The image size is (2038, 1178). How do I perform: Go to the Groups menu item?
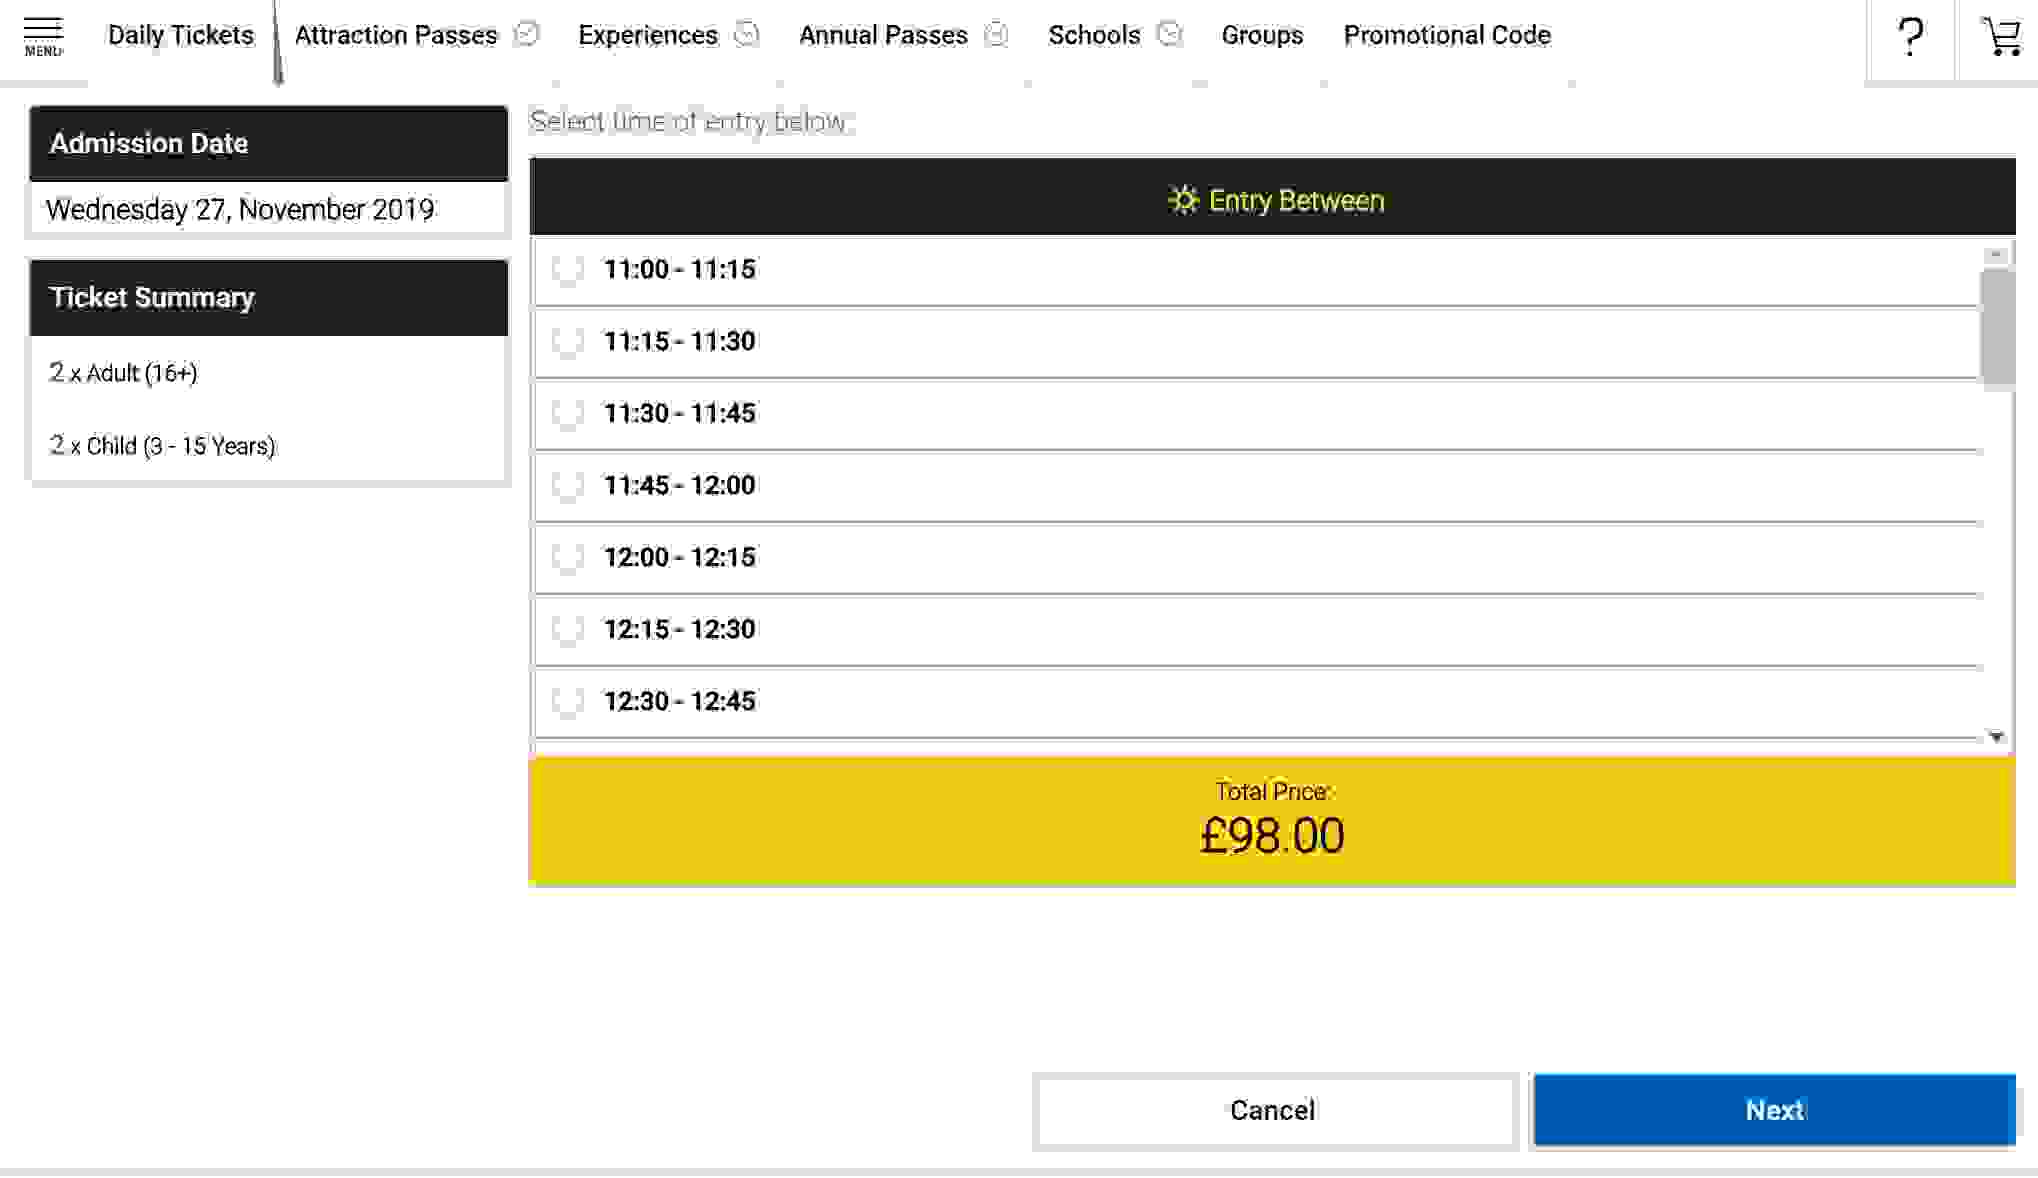pos(1262,35)
